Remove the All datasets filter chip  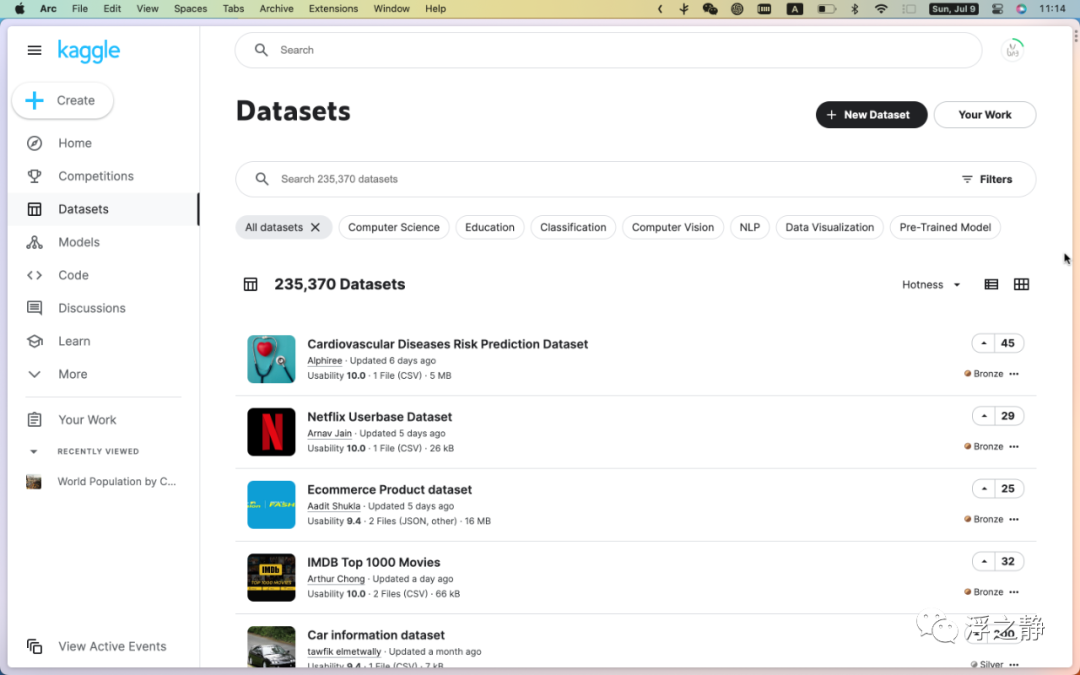point(315,227)
